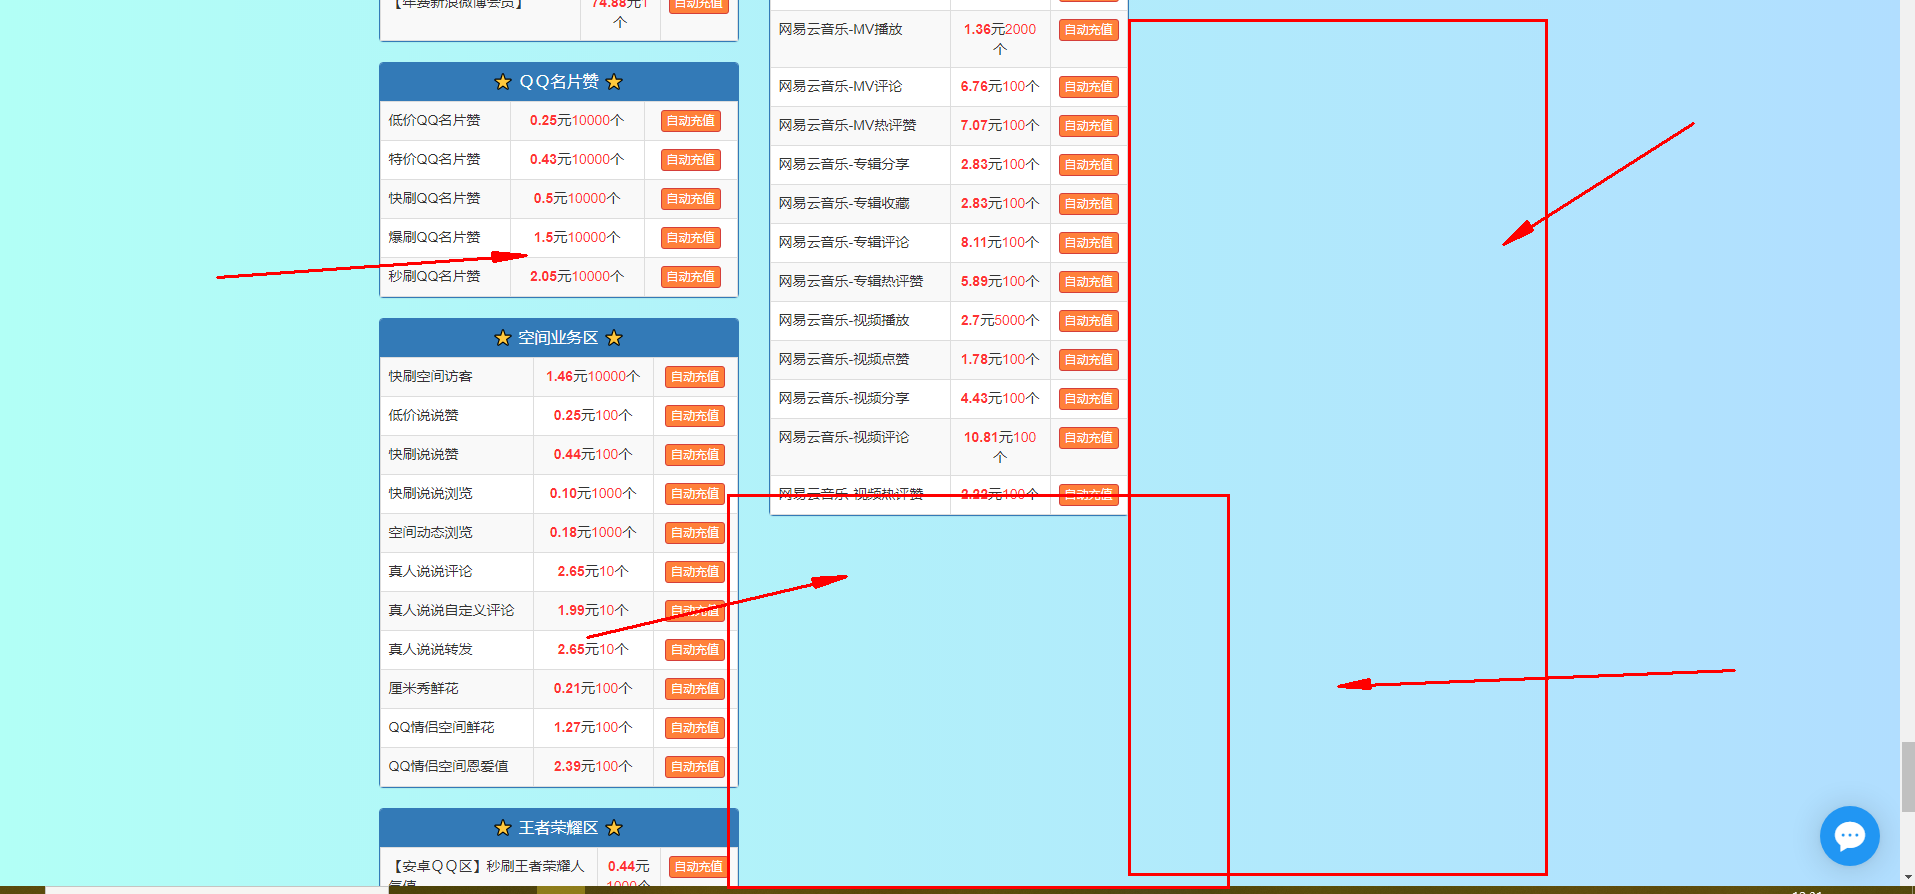
Task: Select the 低价QQ名片赞 item name
Action: pyautogui.click(x=434, y=120)
